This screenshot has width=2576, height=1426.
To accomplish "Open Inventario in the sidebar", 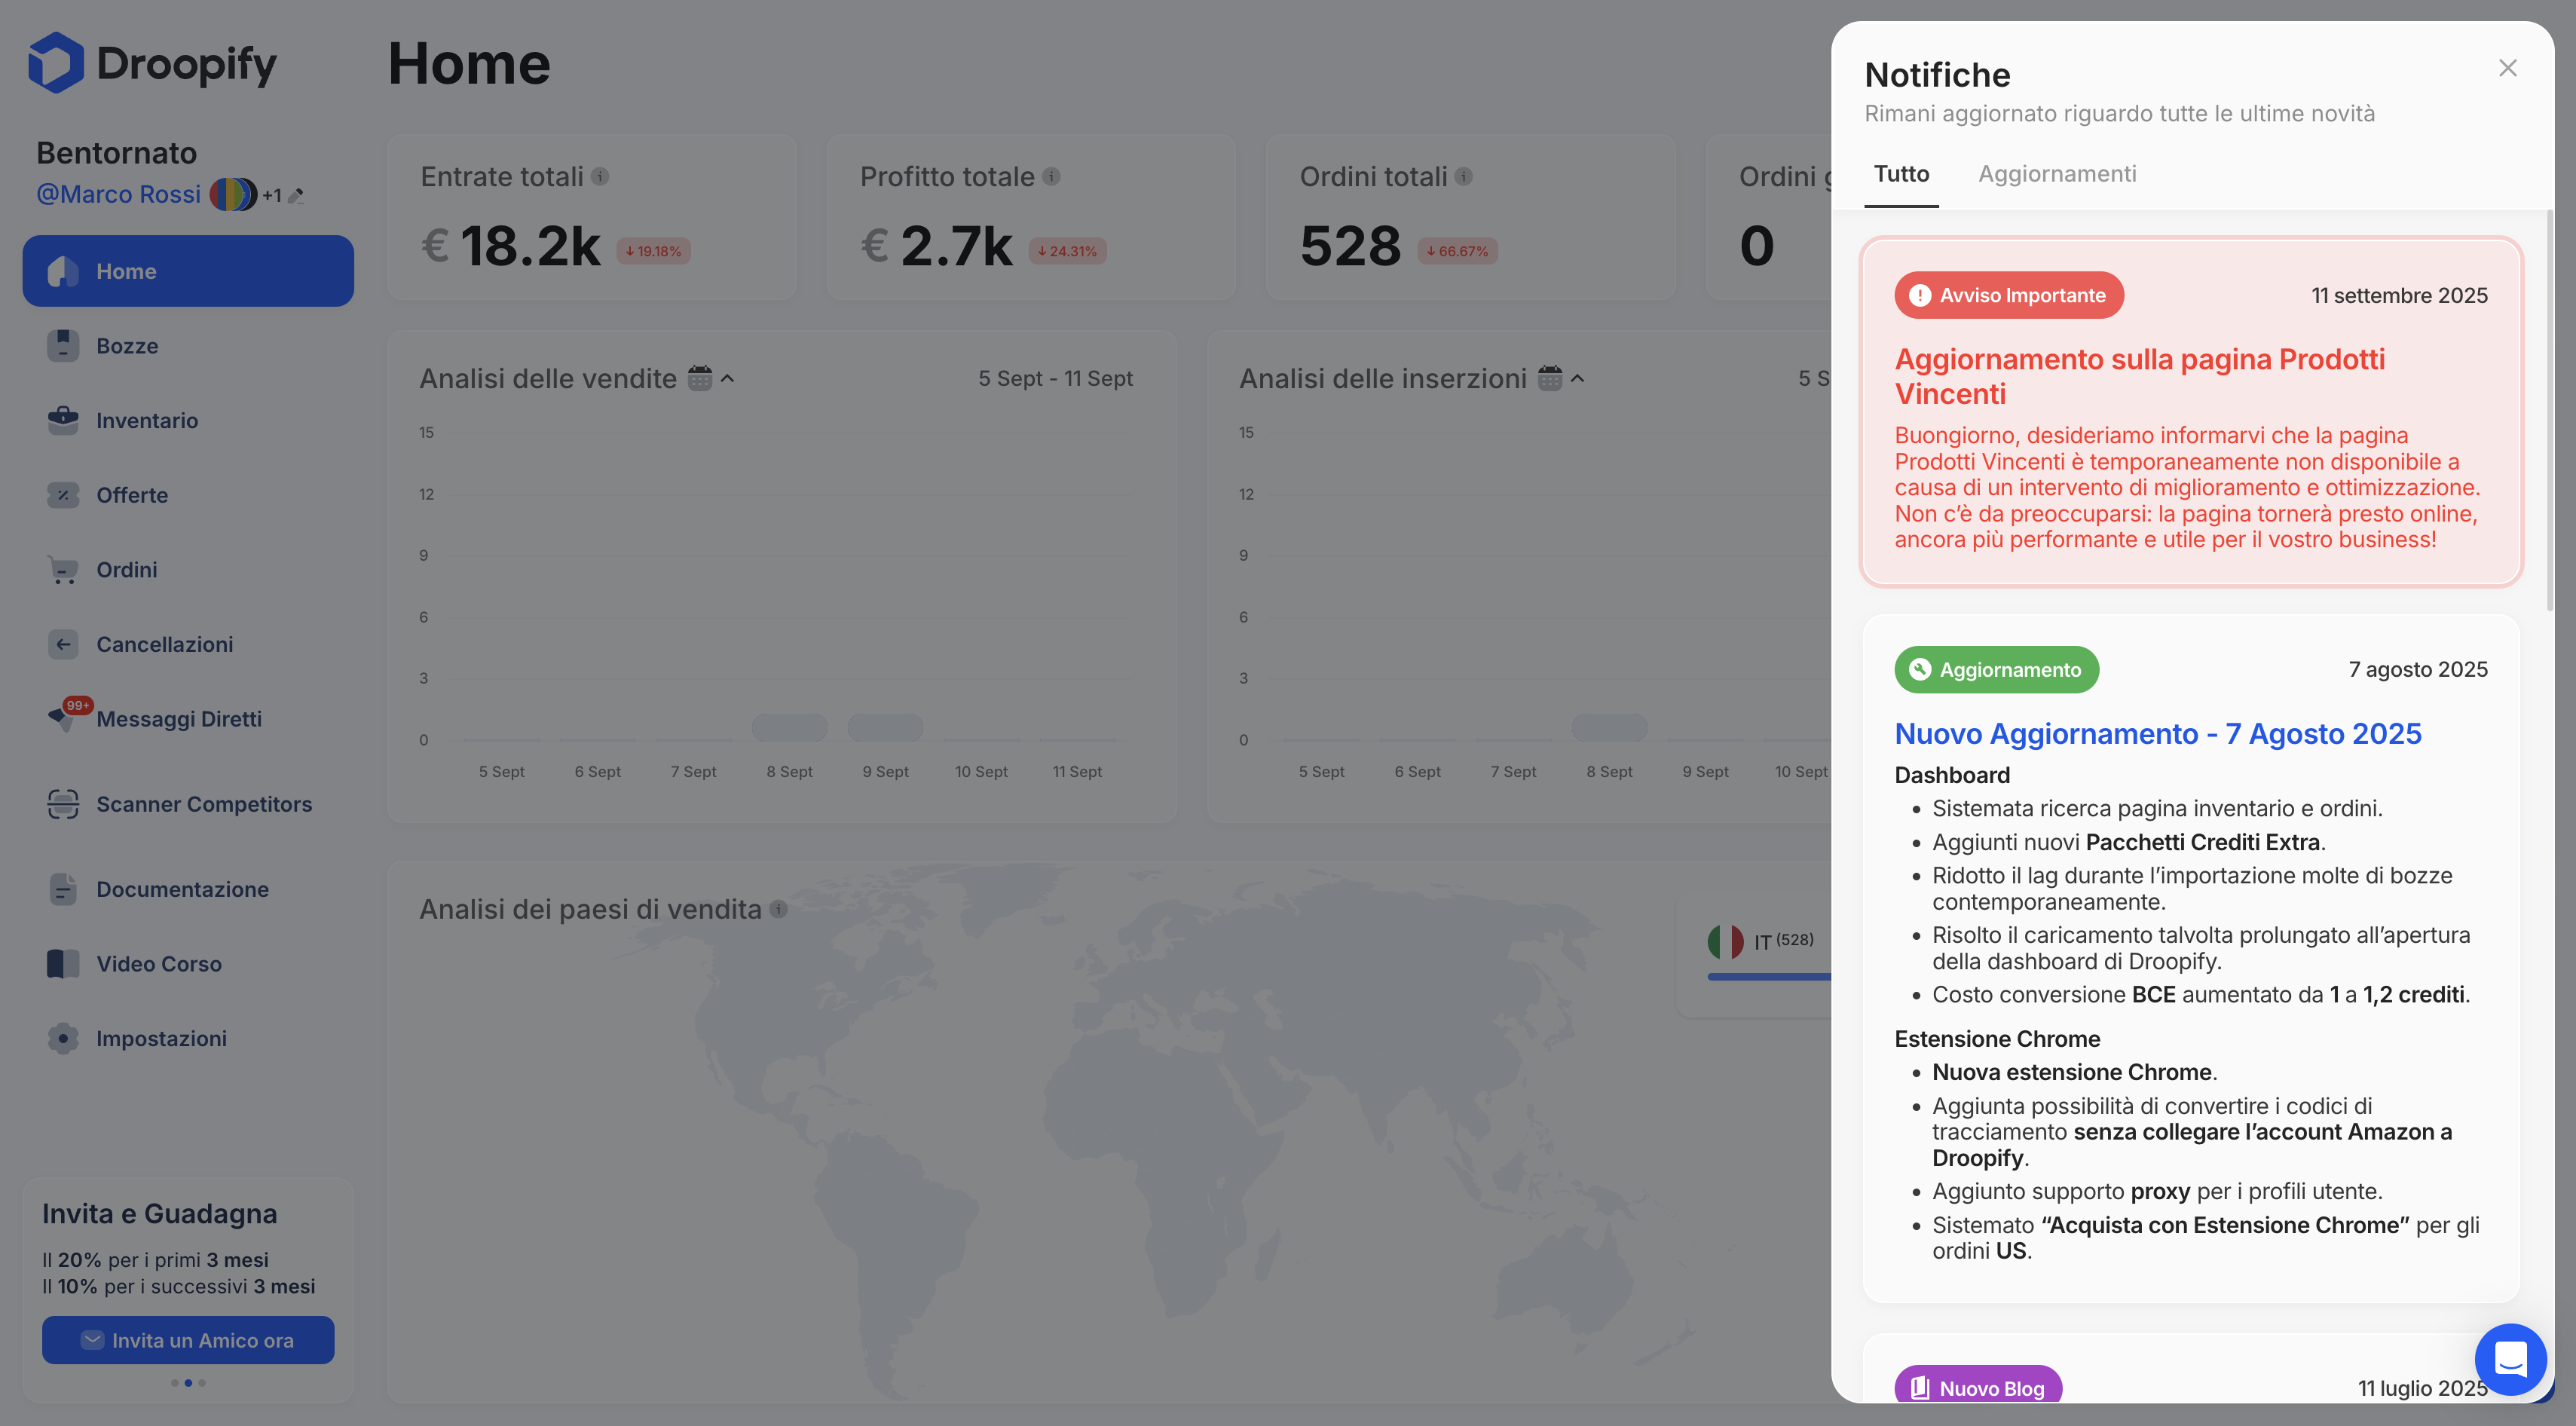I will tap(188, 421).
